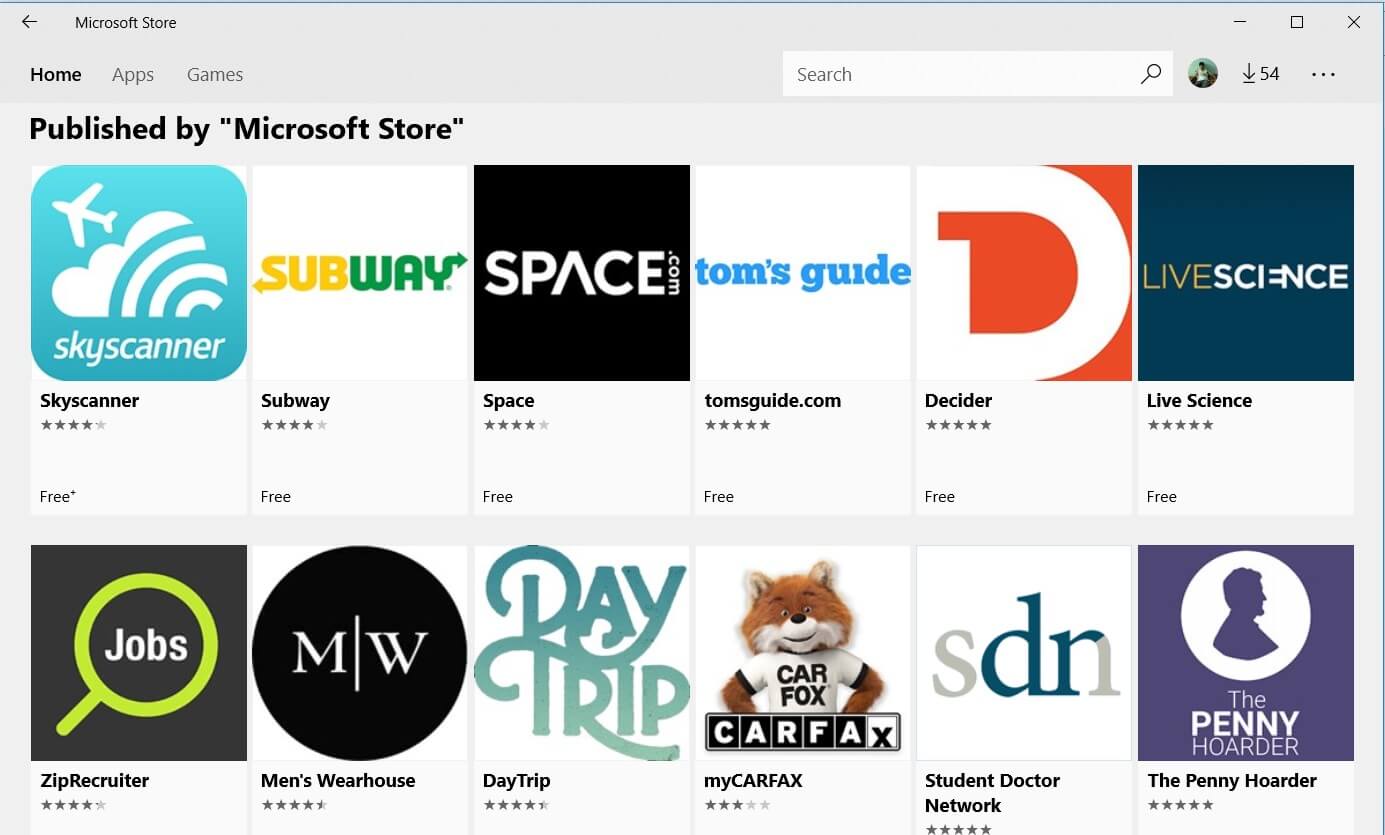
Task: Click the Skyscanner app title
Action: coord(89,400)
